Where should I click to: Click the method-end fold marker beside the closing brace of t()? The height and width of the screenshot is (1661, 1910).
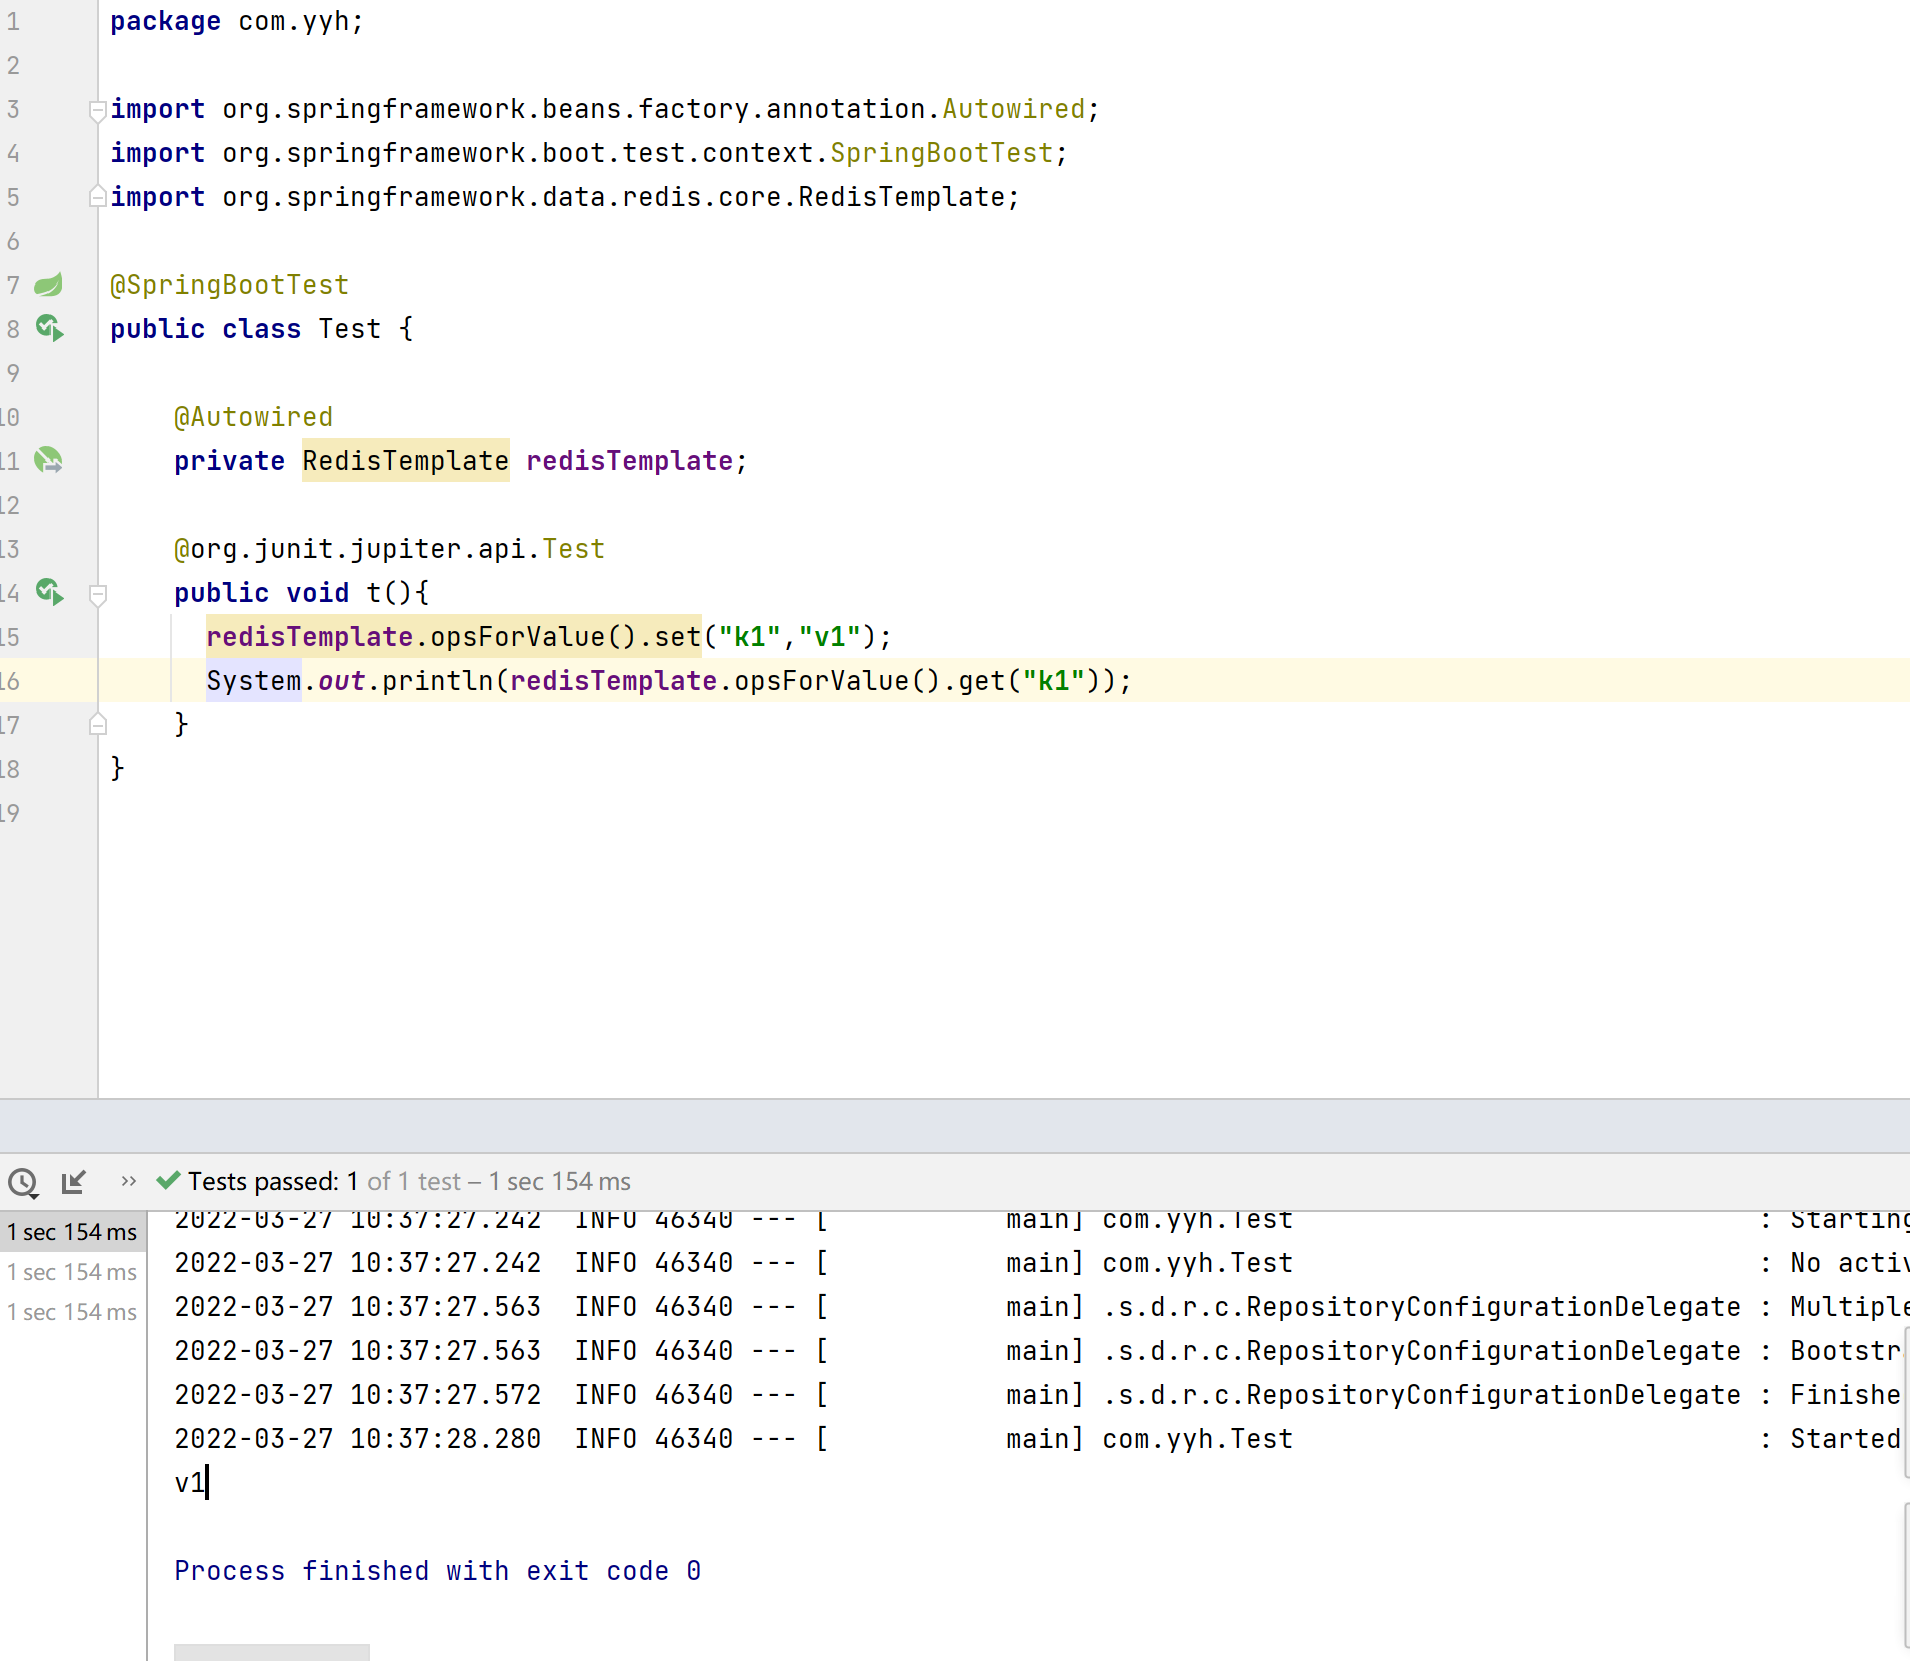click(98, 724)
